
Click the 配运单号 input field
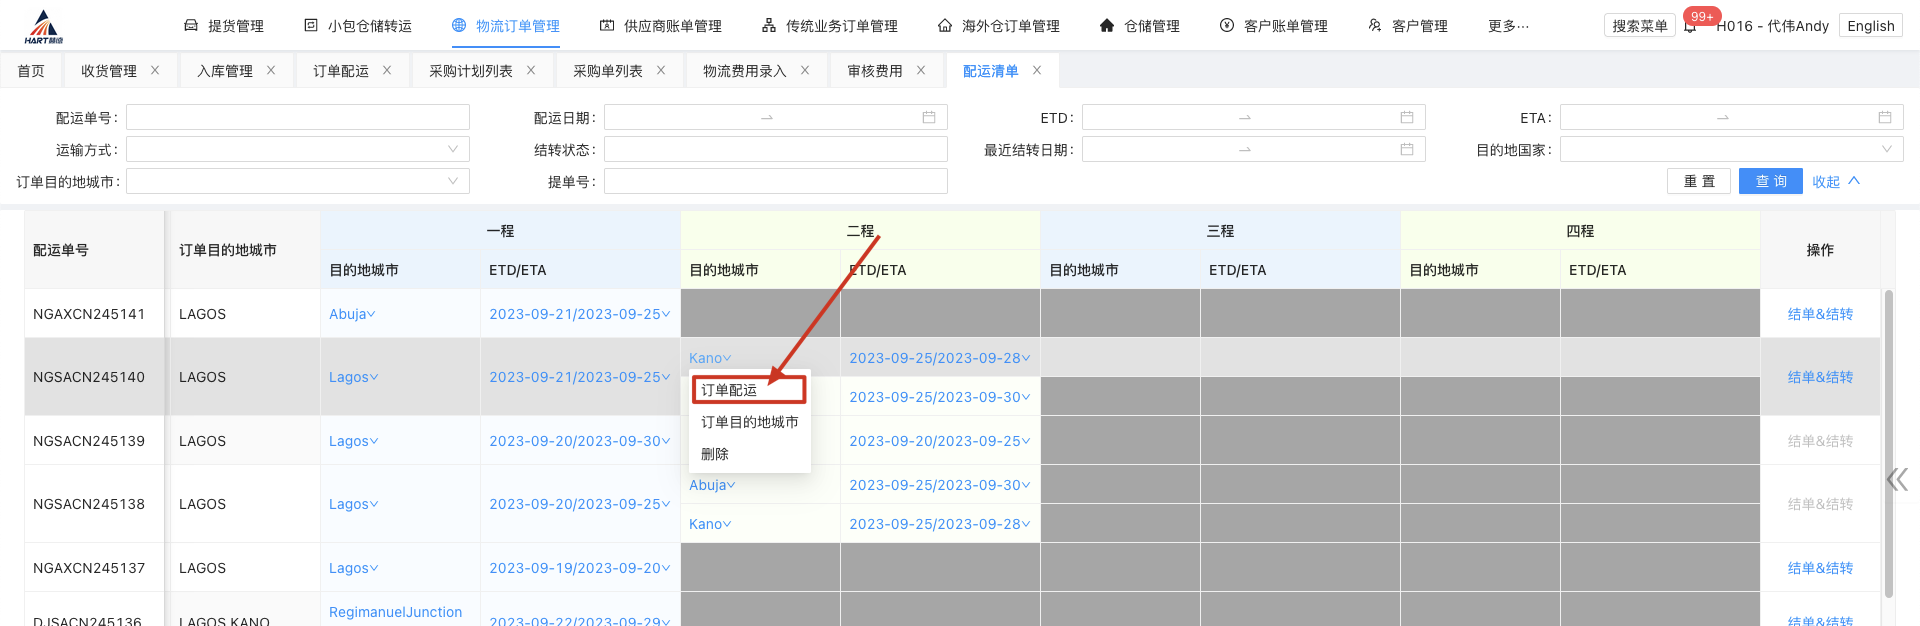point(297,118)
